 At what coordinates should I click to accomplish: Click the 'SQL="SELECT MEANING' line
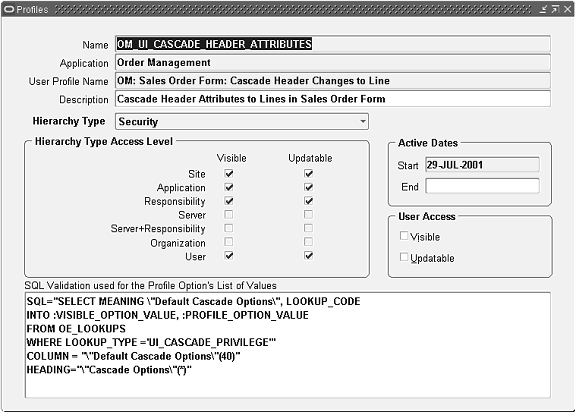pyautogui.click(x=193, y=301)
